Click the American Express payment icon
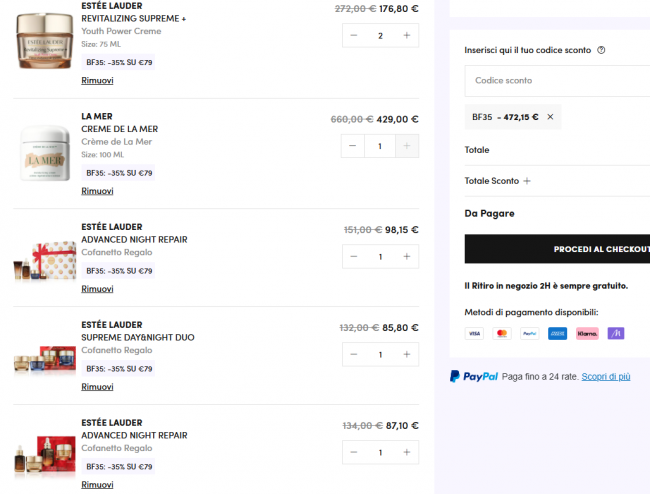 (x=557, y=333)
